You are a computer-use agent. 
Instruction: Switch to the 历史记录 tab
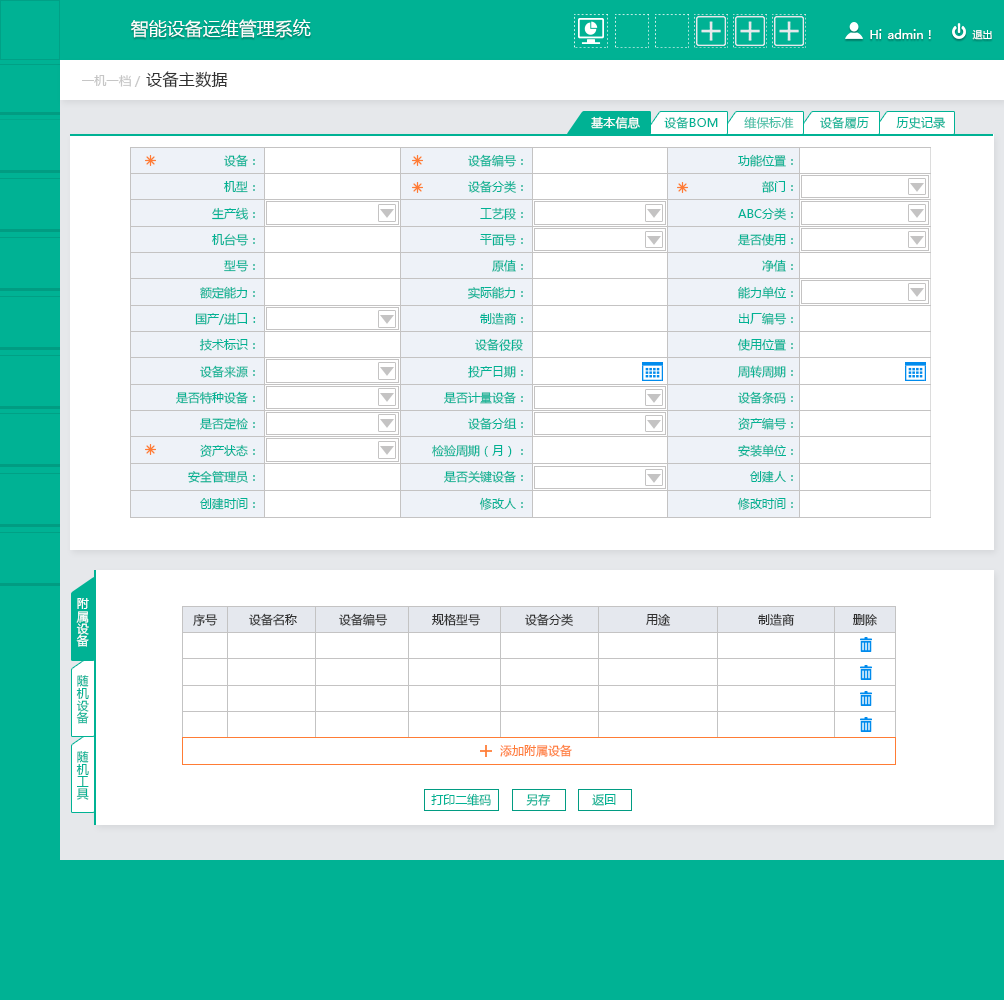tap(919, 123)
